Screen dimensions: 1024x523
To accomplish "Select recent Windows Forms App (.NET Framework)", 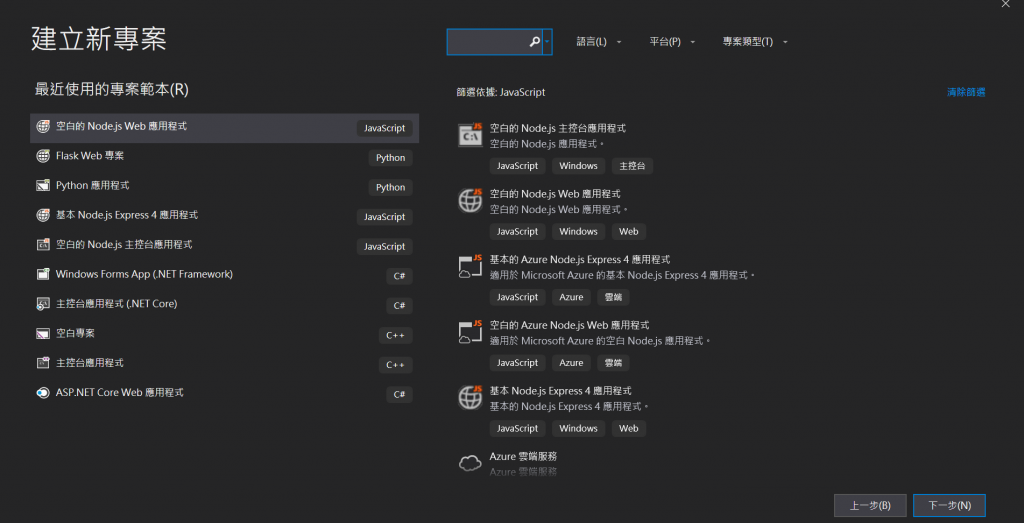I will click(225, 276).
